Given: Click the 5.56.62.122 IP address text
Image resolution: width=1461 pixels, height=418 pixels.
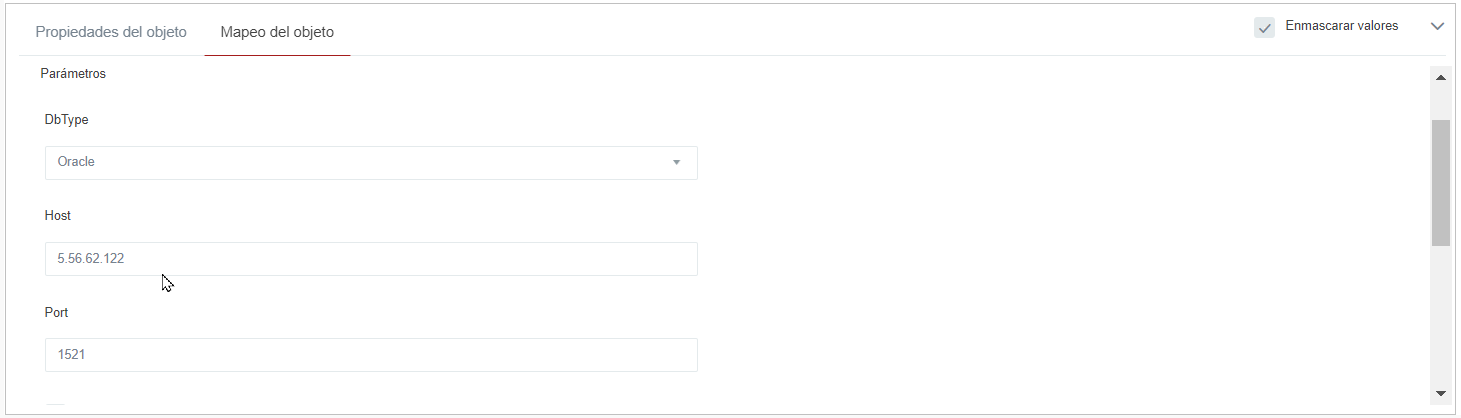Looking at the screenshot, I should [x=91, y=259].
